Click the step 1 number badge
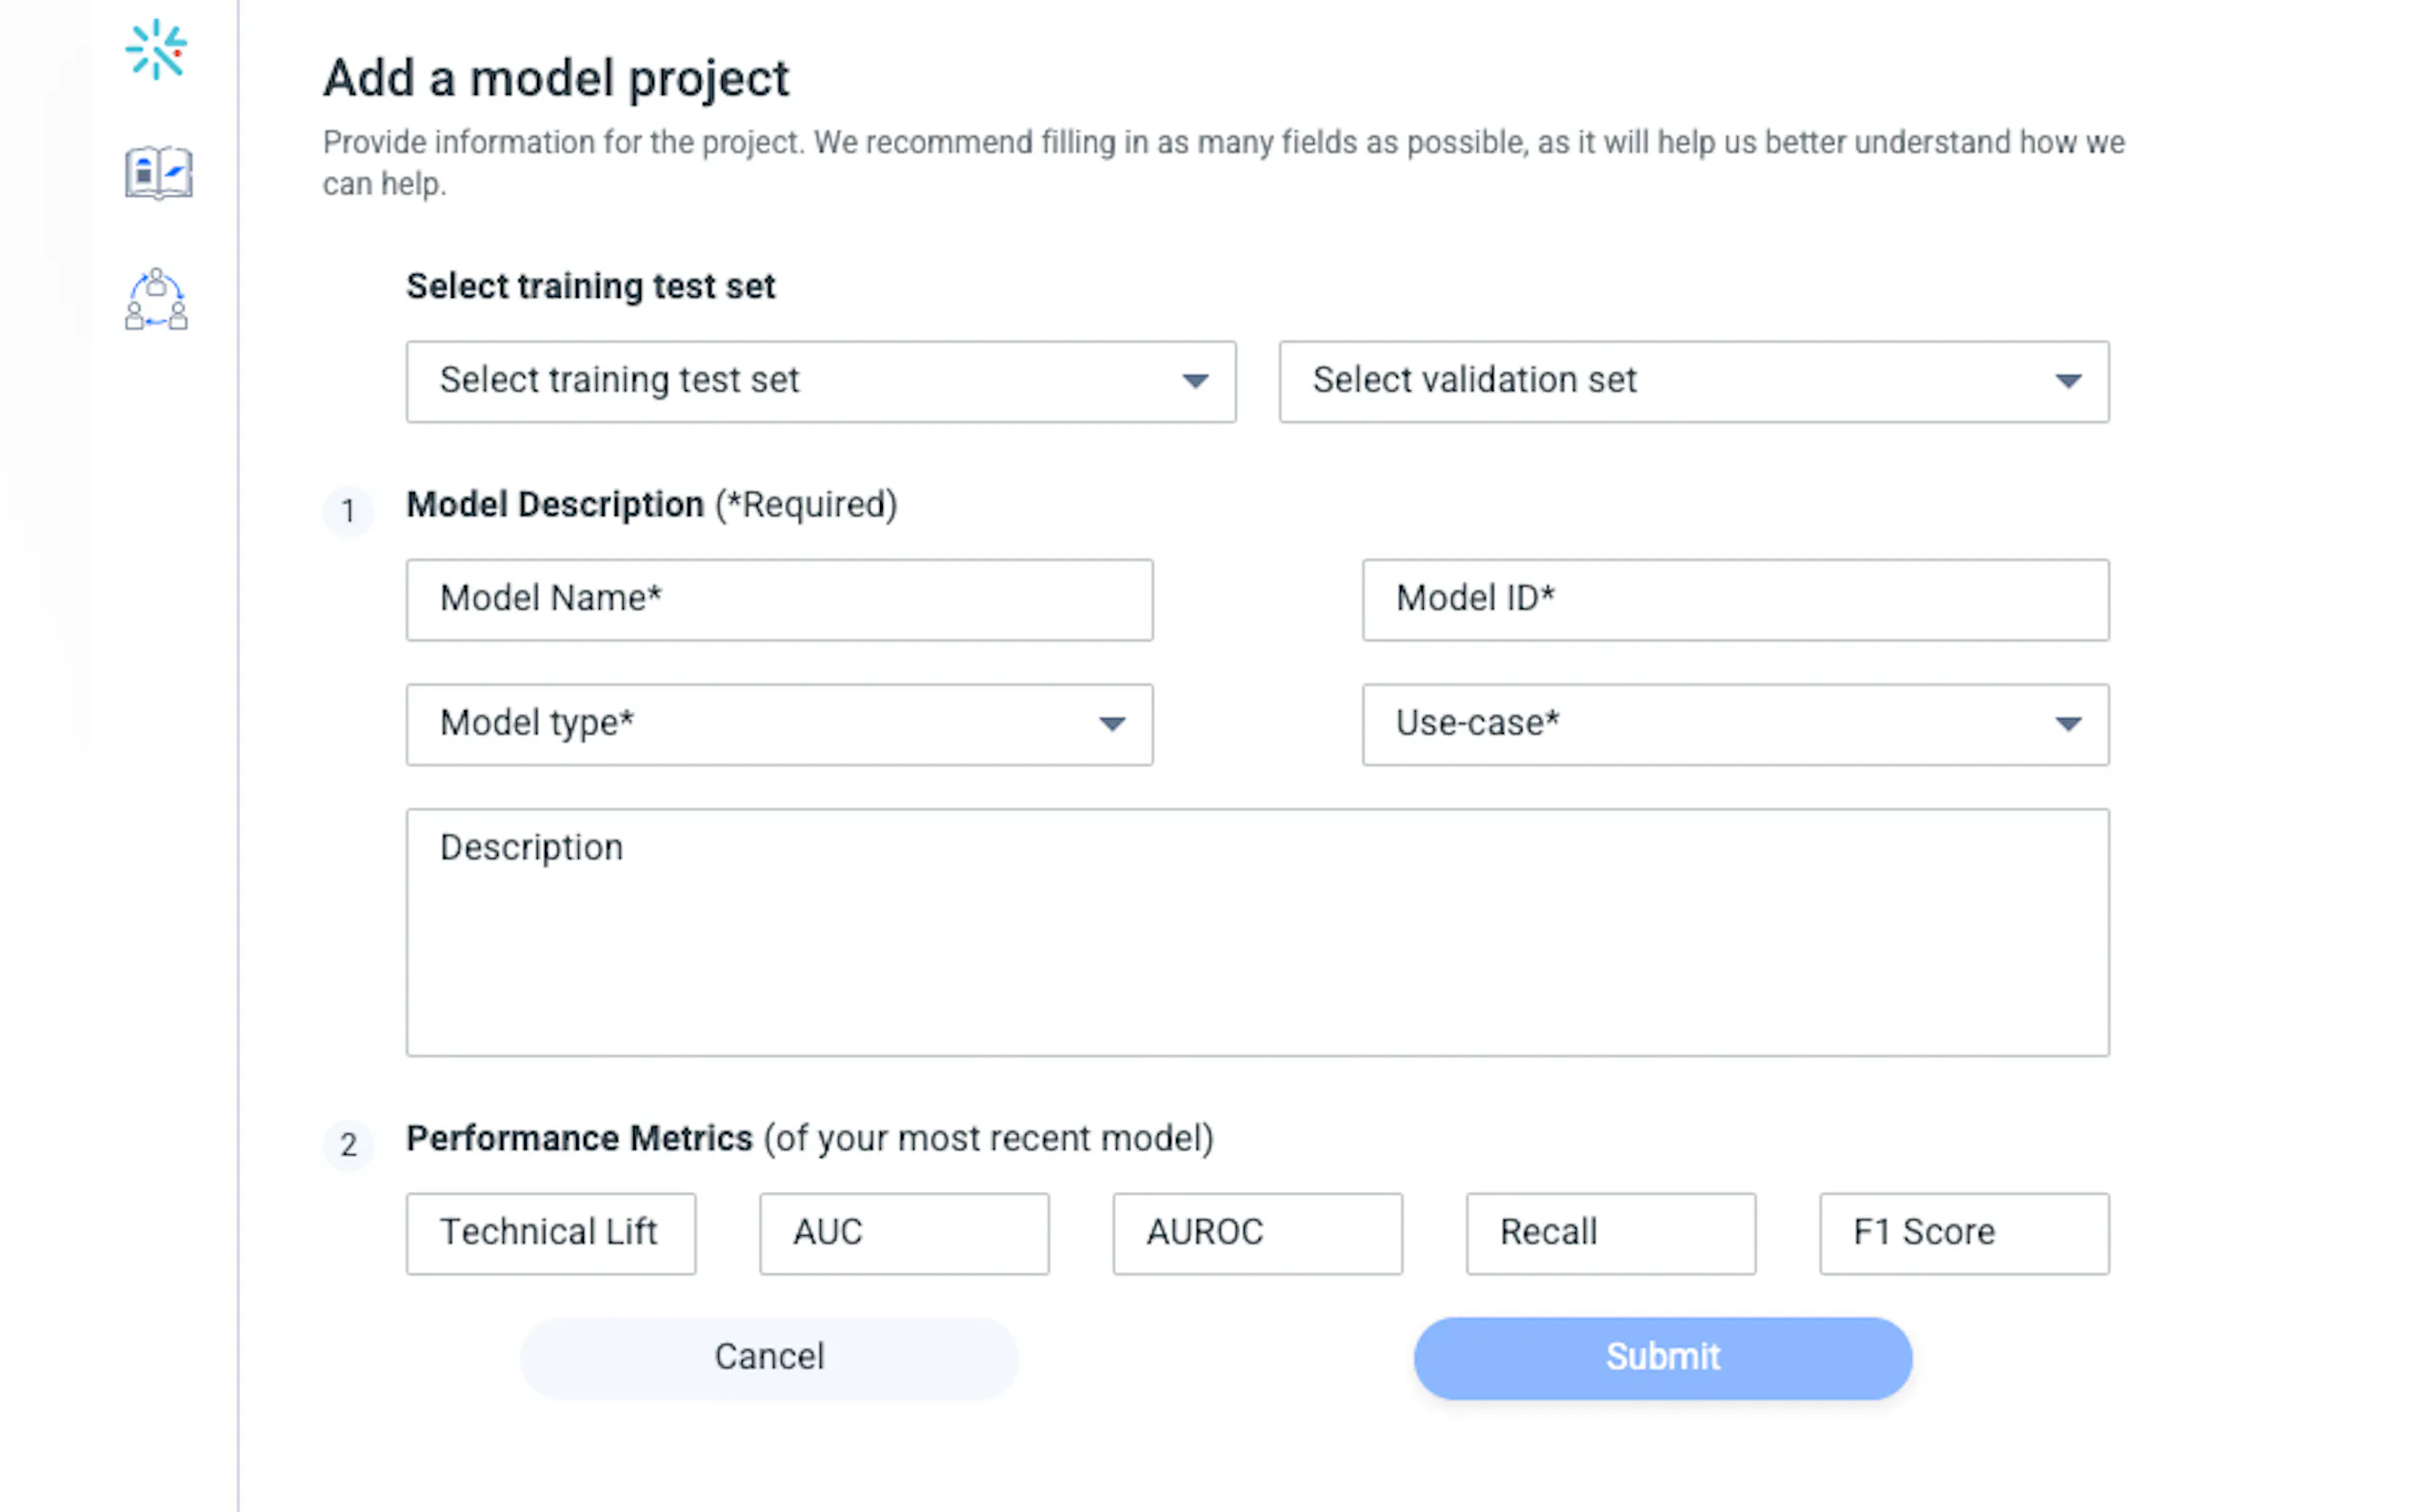Viewport: 2419px width, 1512px height. (348, 511)
